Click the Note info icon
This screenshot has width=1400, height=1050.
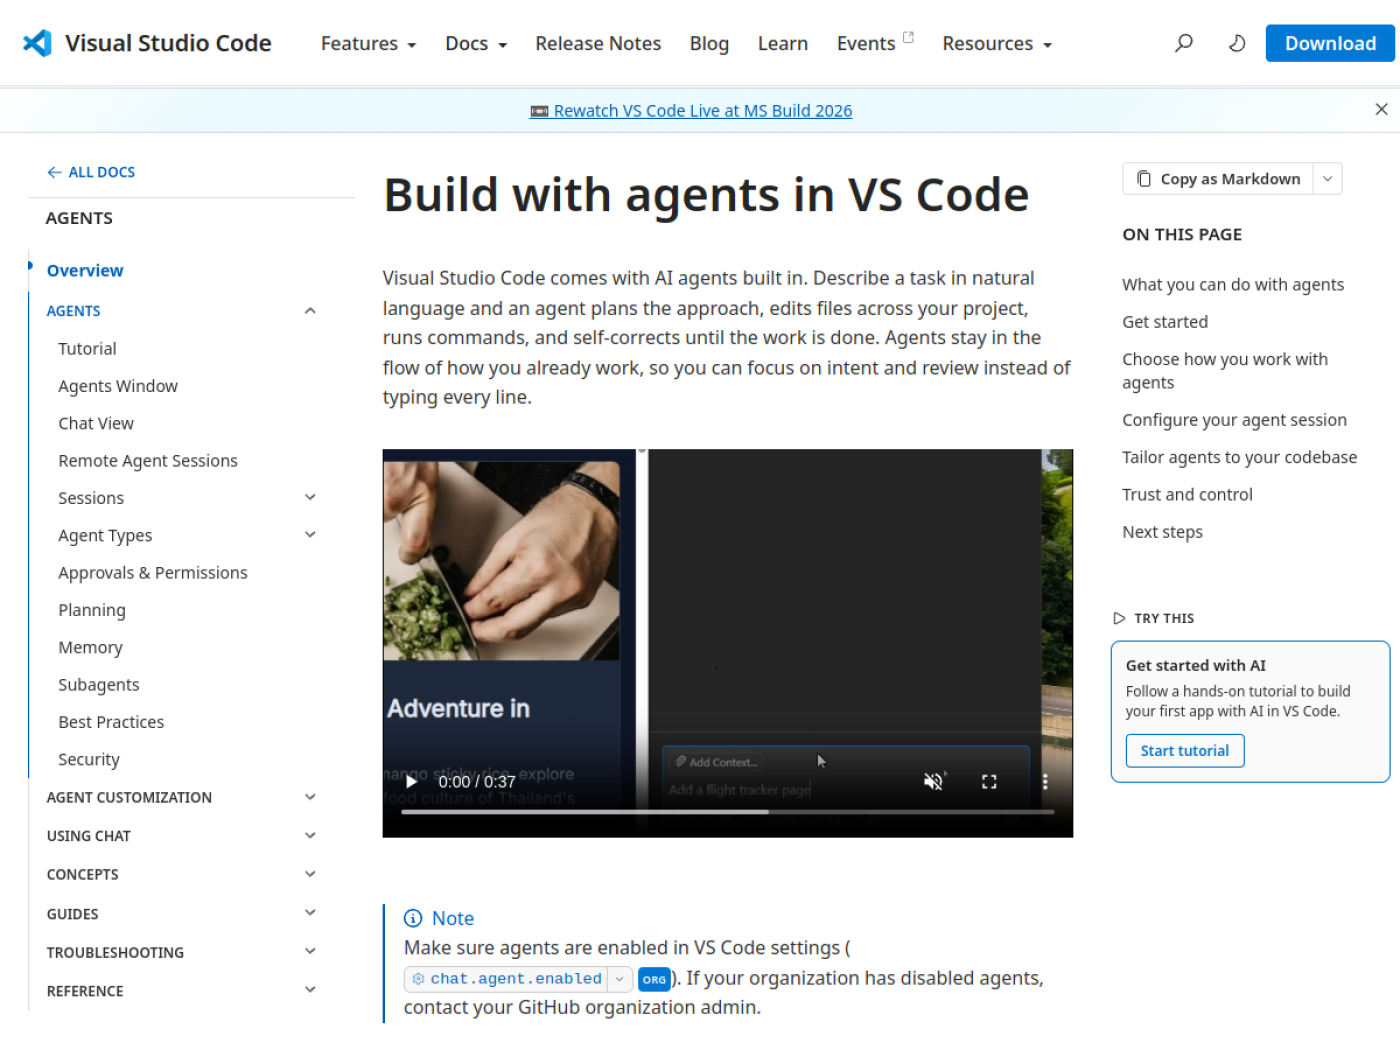pos(413,918)
